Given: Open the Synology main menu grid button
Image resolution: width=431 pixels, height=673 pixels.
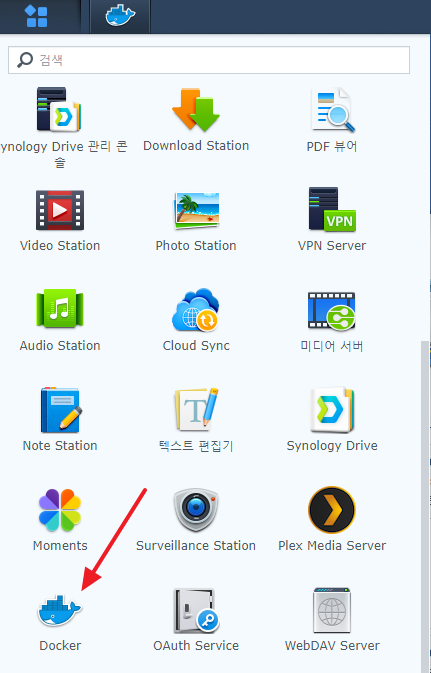Looking at the screenshot, I should pyautogui.click(x=37, y=16).
